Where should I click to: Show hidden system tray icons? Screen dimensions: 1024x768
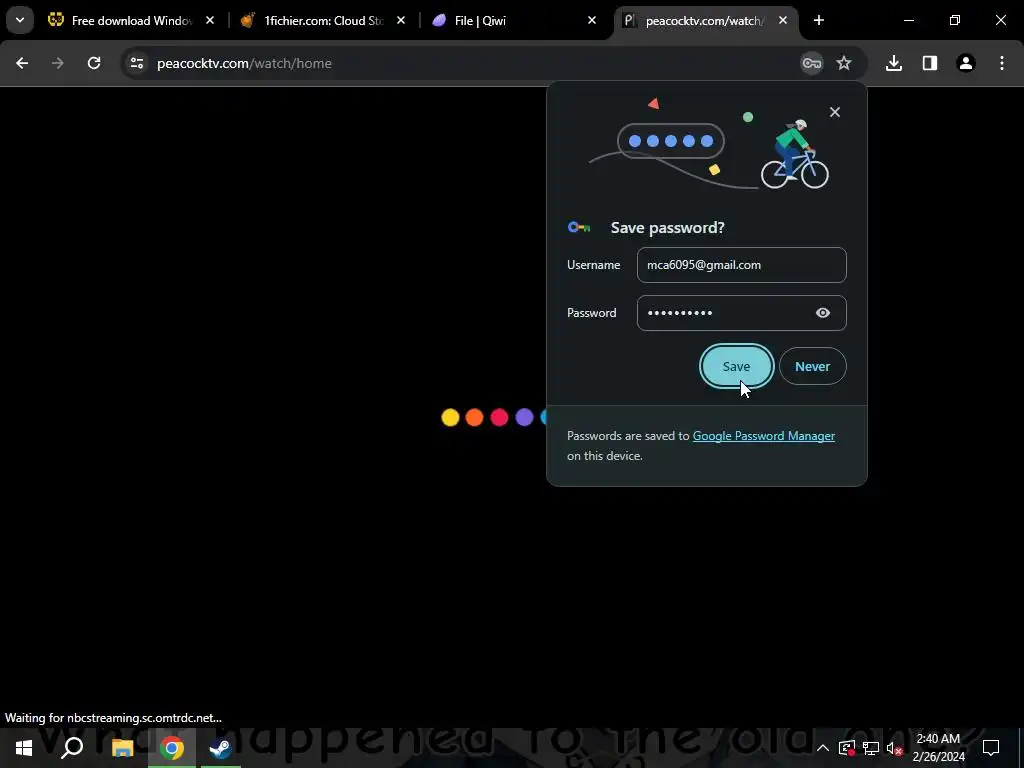pyautogui.click(x=823, y=748)
